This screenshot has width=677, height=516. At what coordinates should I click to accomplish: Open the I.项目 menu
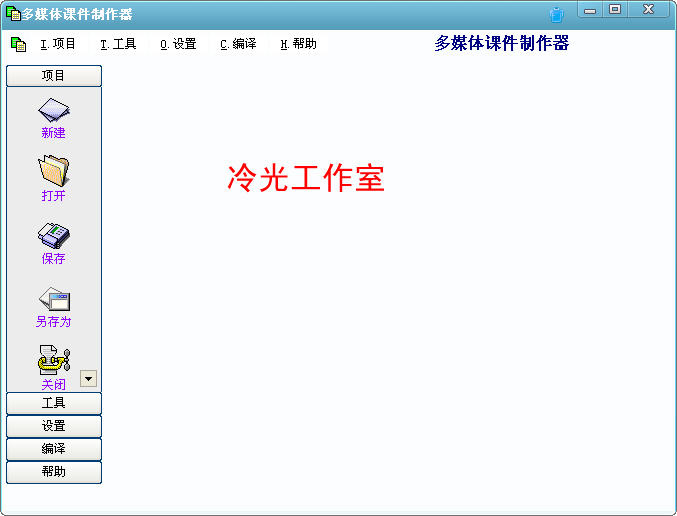(x=58, y=44)
